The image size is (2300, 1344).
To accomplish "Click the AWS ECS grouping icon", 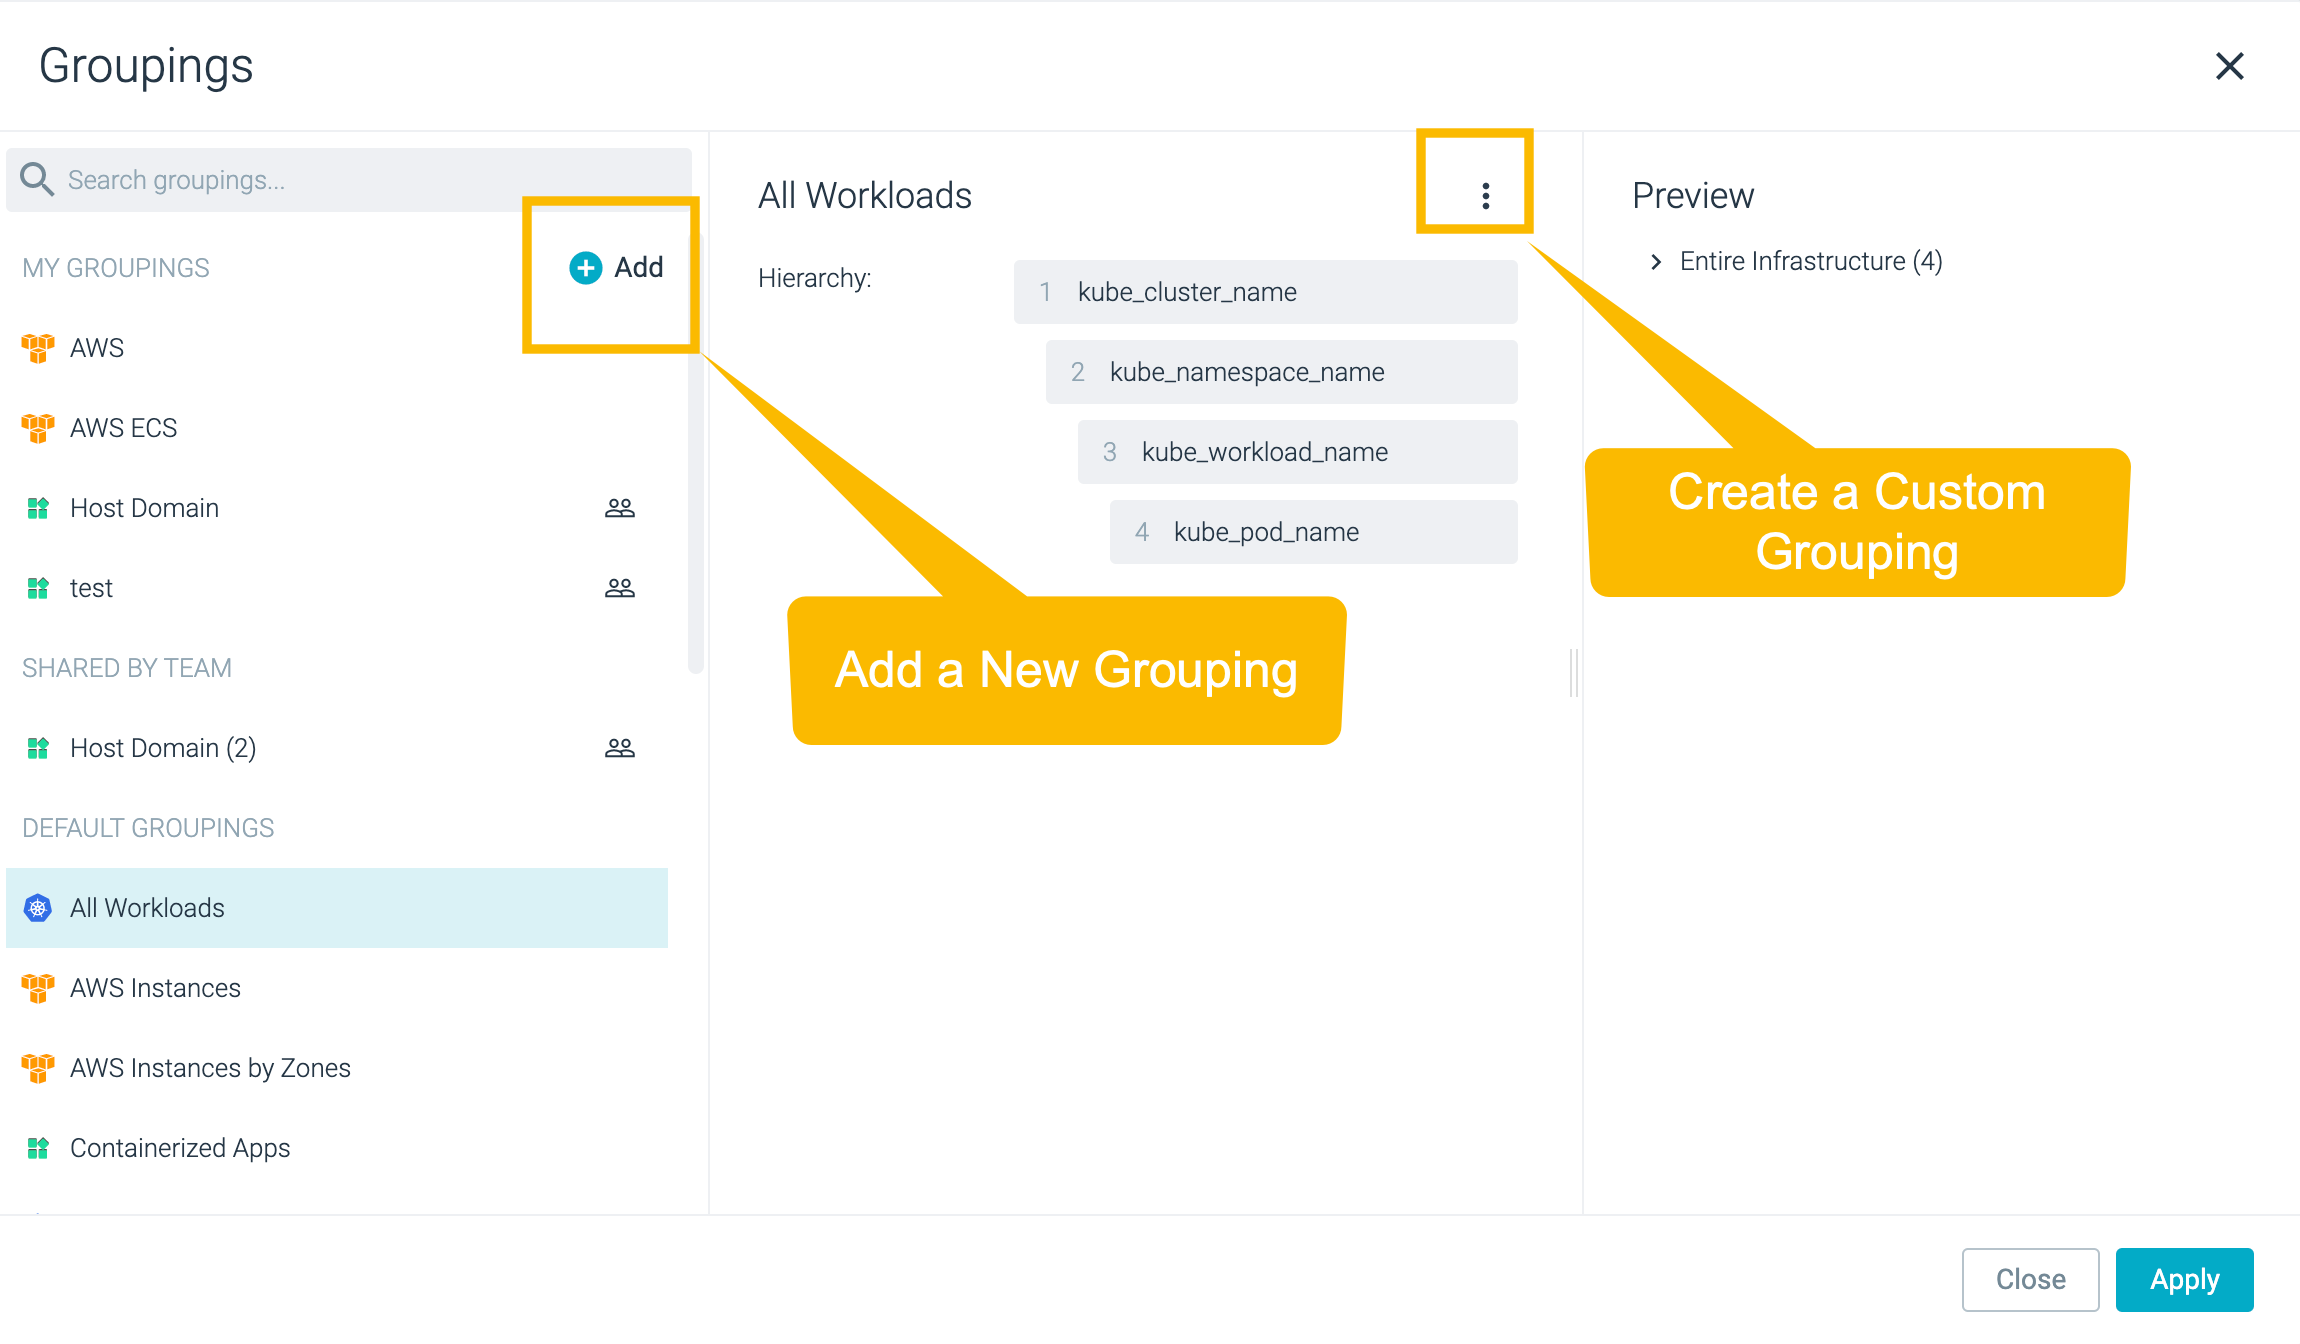I will (38, 428).
